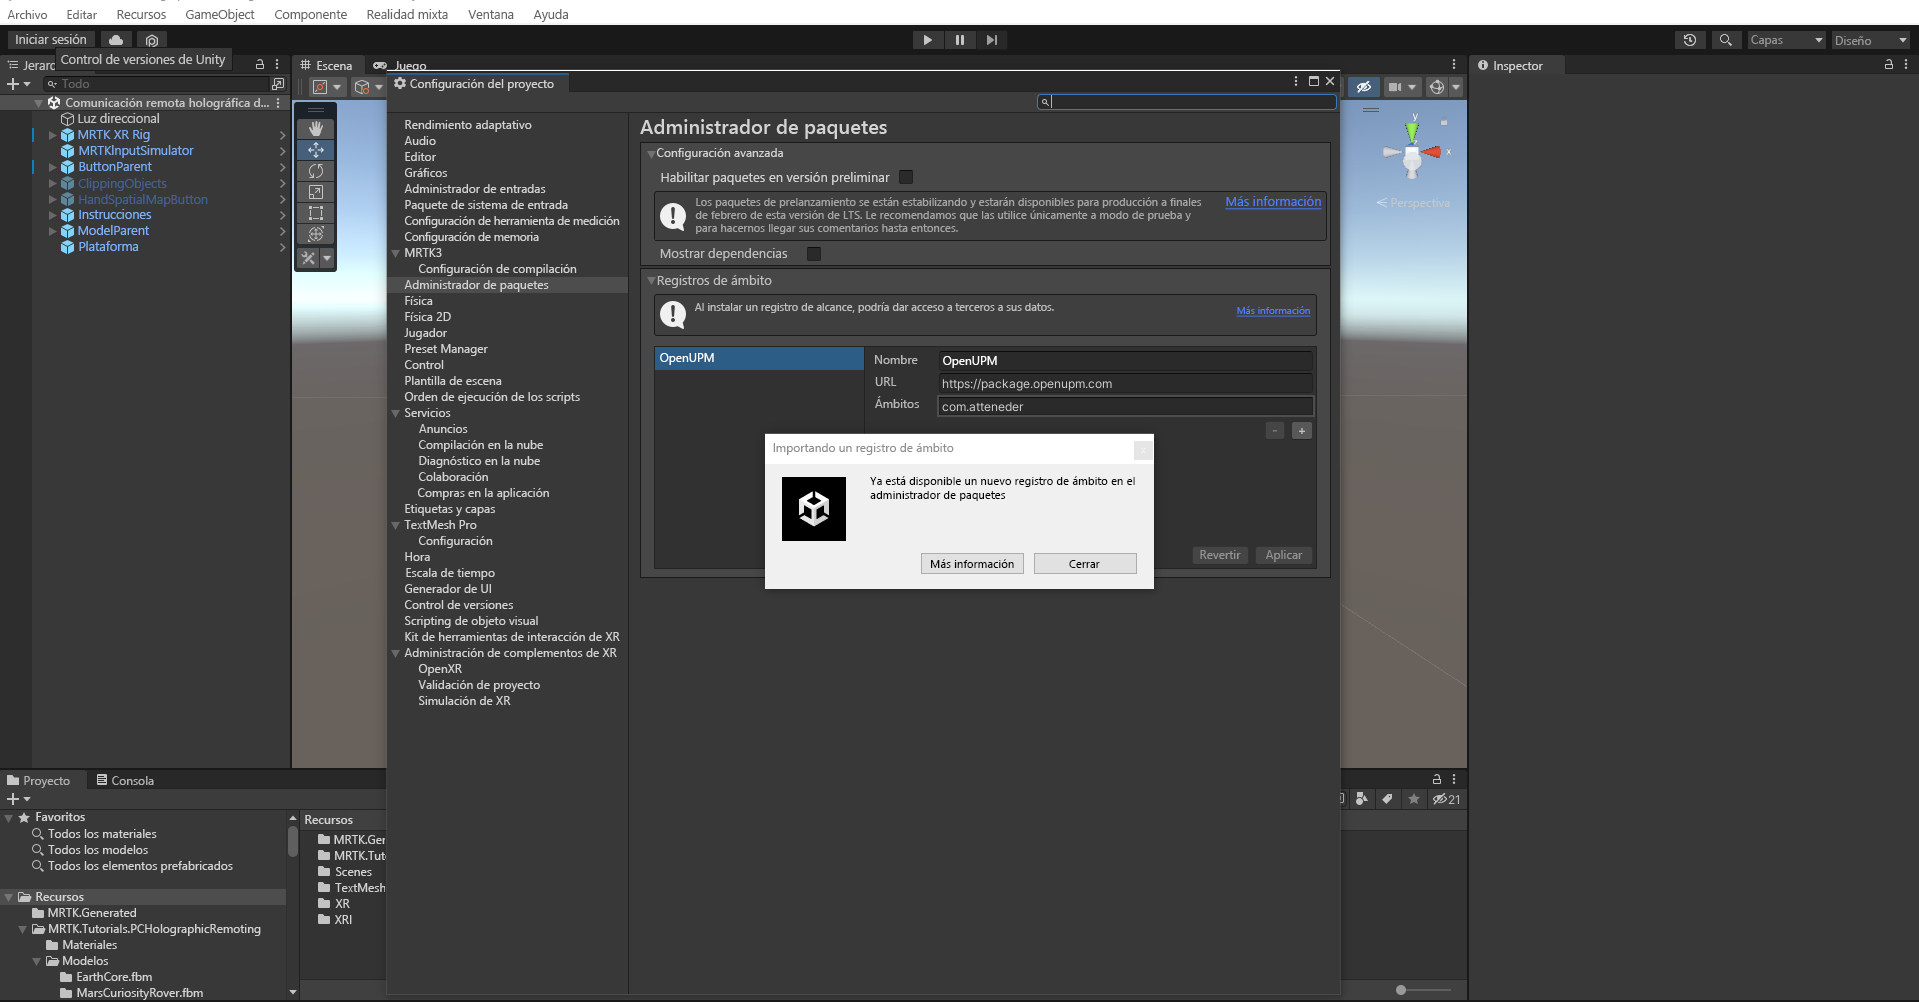Collapse the Favoritos folder in Project panel
Image resolution: width=1919 pixels, height=1002 pixels.
pos(9,818)
